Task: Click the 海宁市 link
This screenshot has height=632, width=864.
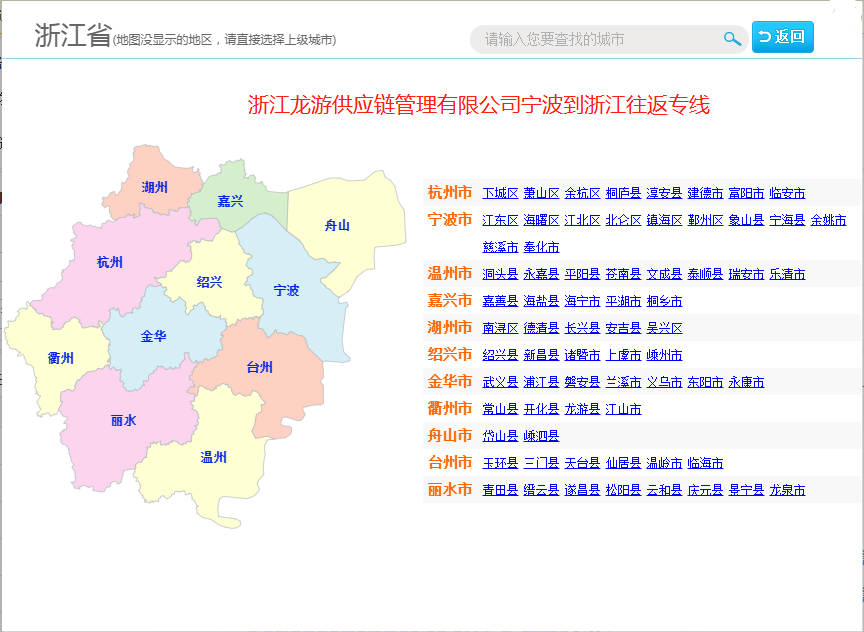Action: [582, 301]
